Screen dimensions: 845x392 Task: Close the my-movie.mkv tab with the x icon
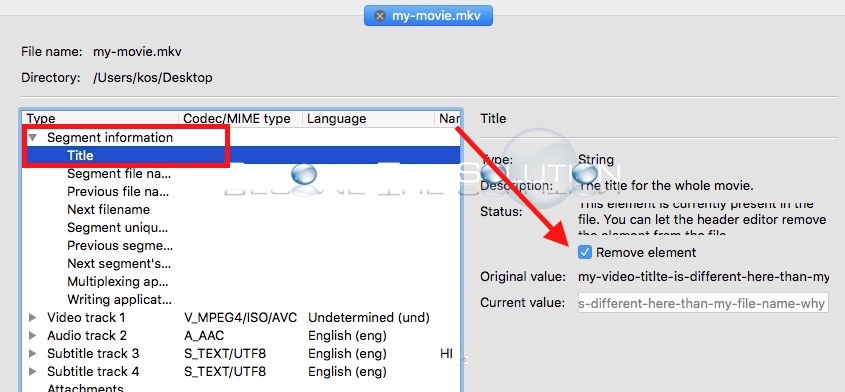tap(380, 16)
